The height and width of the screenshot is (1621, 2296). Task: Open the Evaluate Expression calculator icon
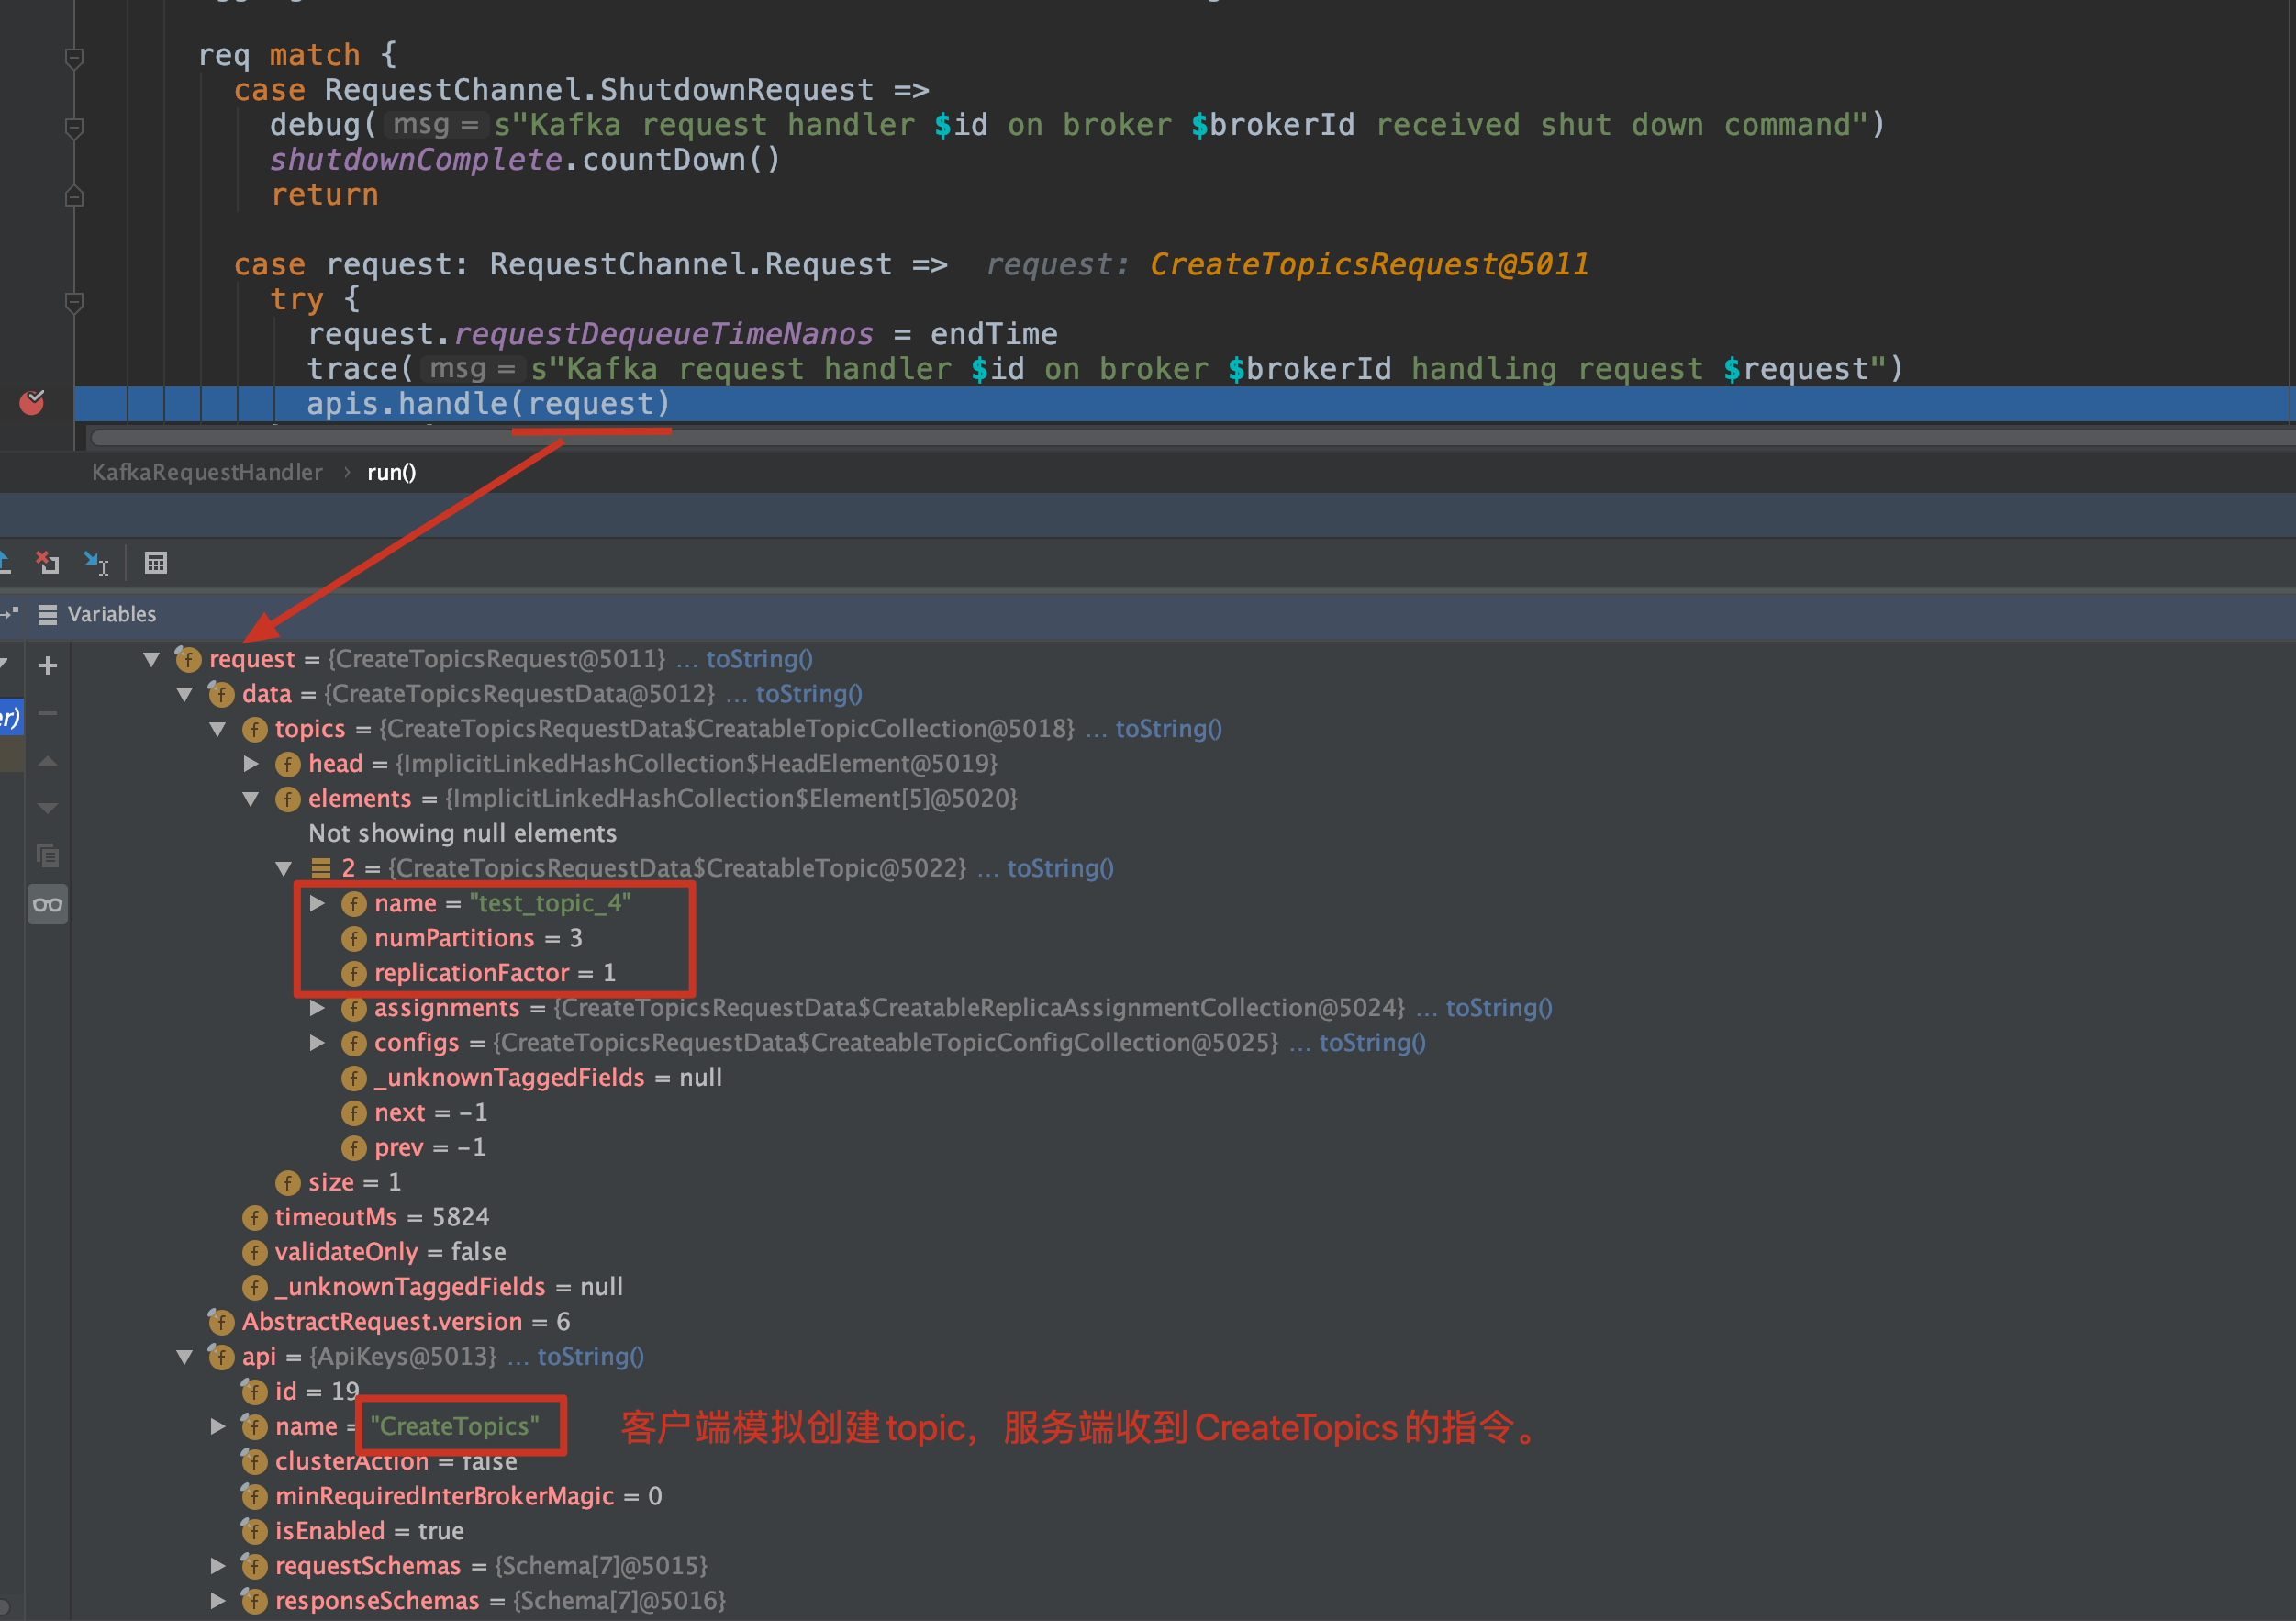pyautogui.click(x=156, y=563)
